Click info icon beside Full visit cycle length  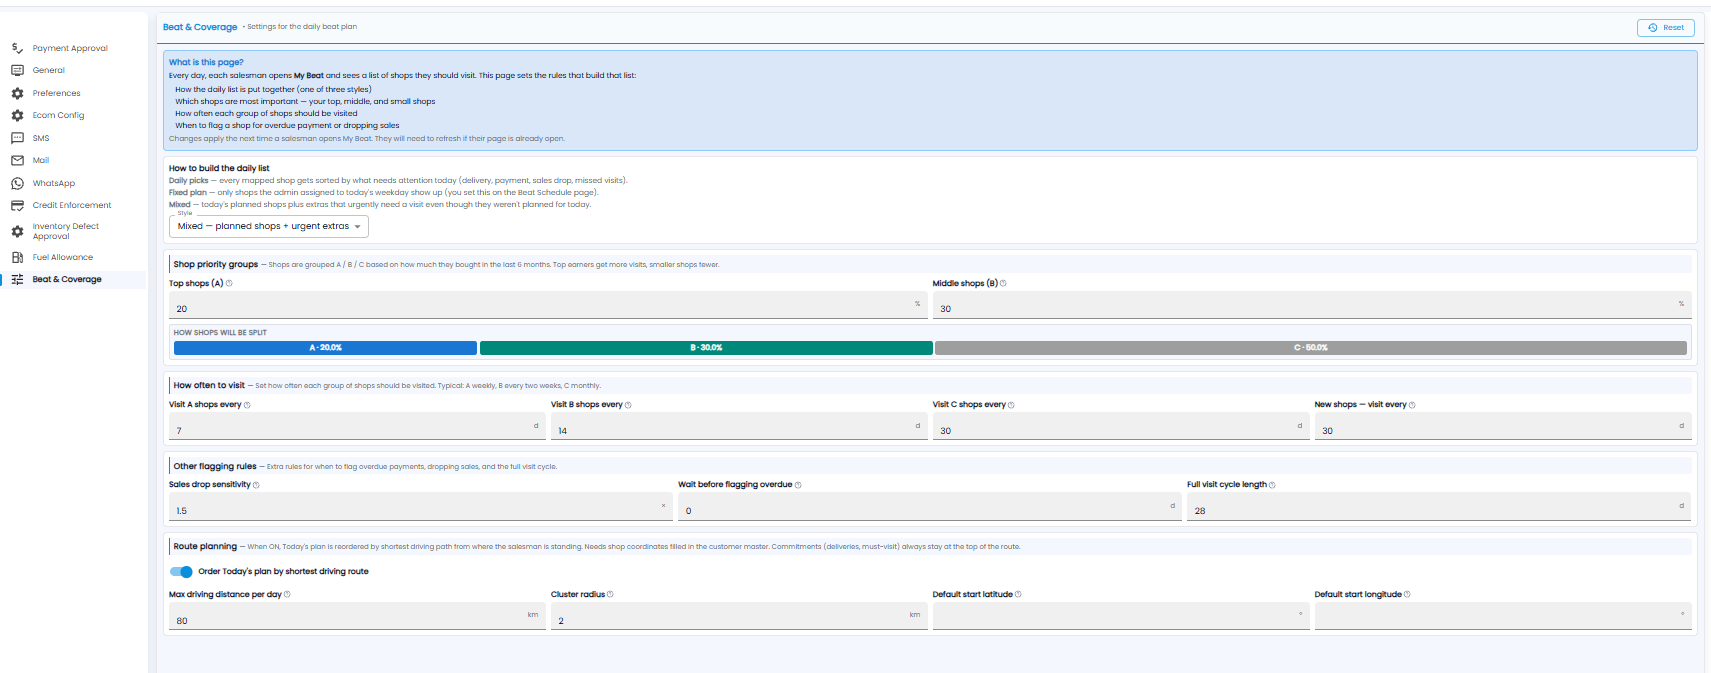point(1272,485)
